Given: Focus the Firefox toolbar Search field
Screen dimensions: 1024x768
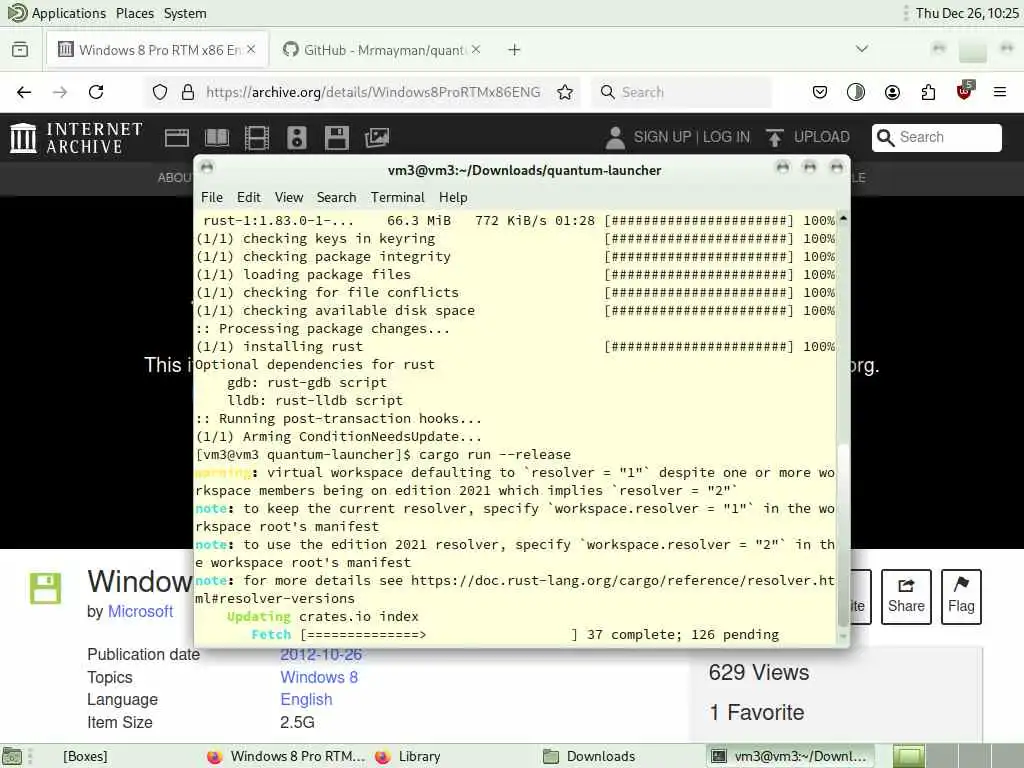Looking at the screenshot, I should 682,92.
